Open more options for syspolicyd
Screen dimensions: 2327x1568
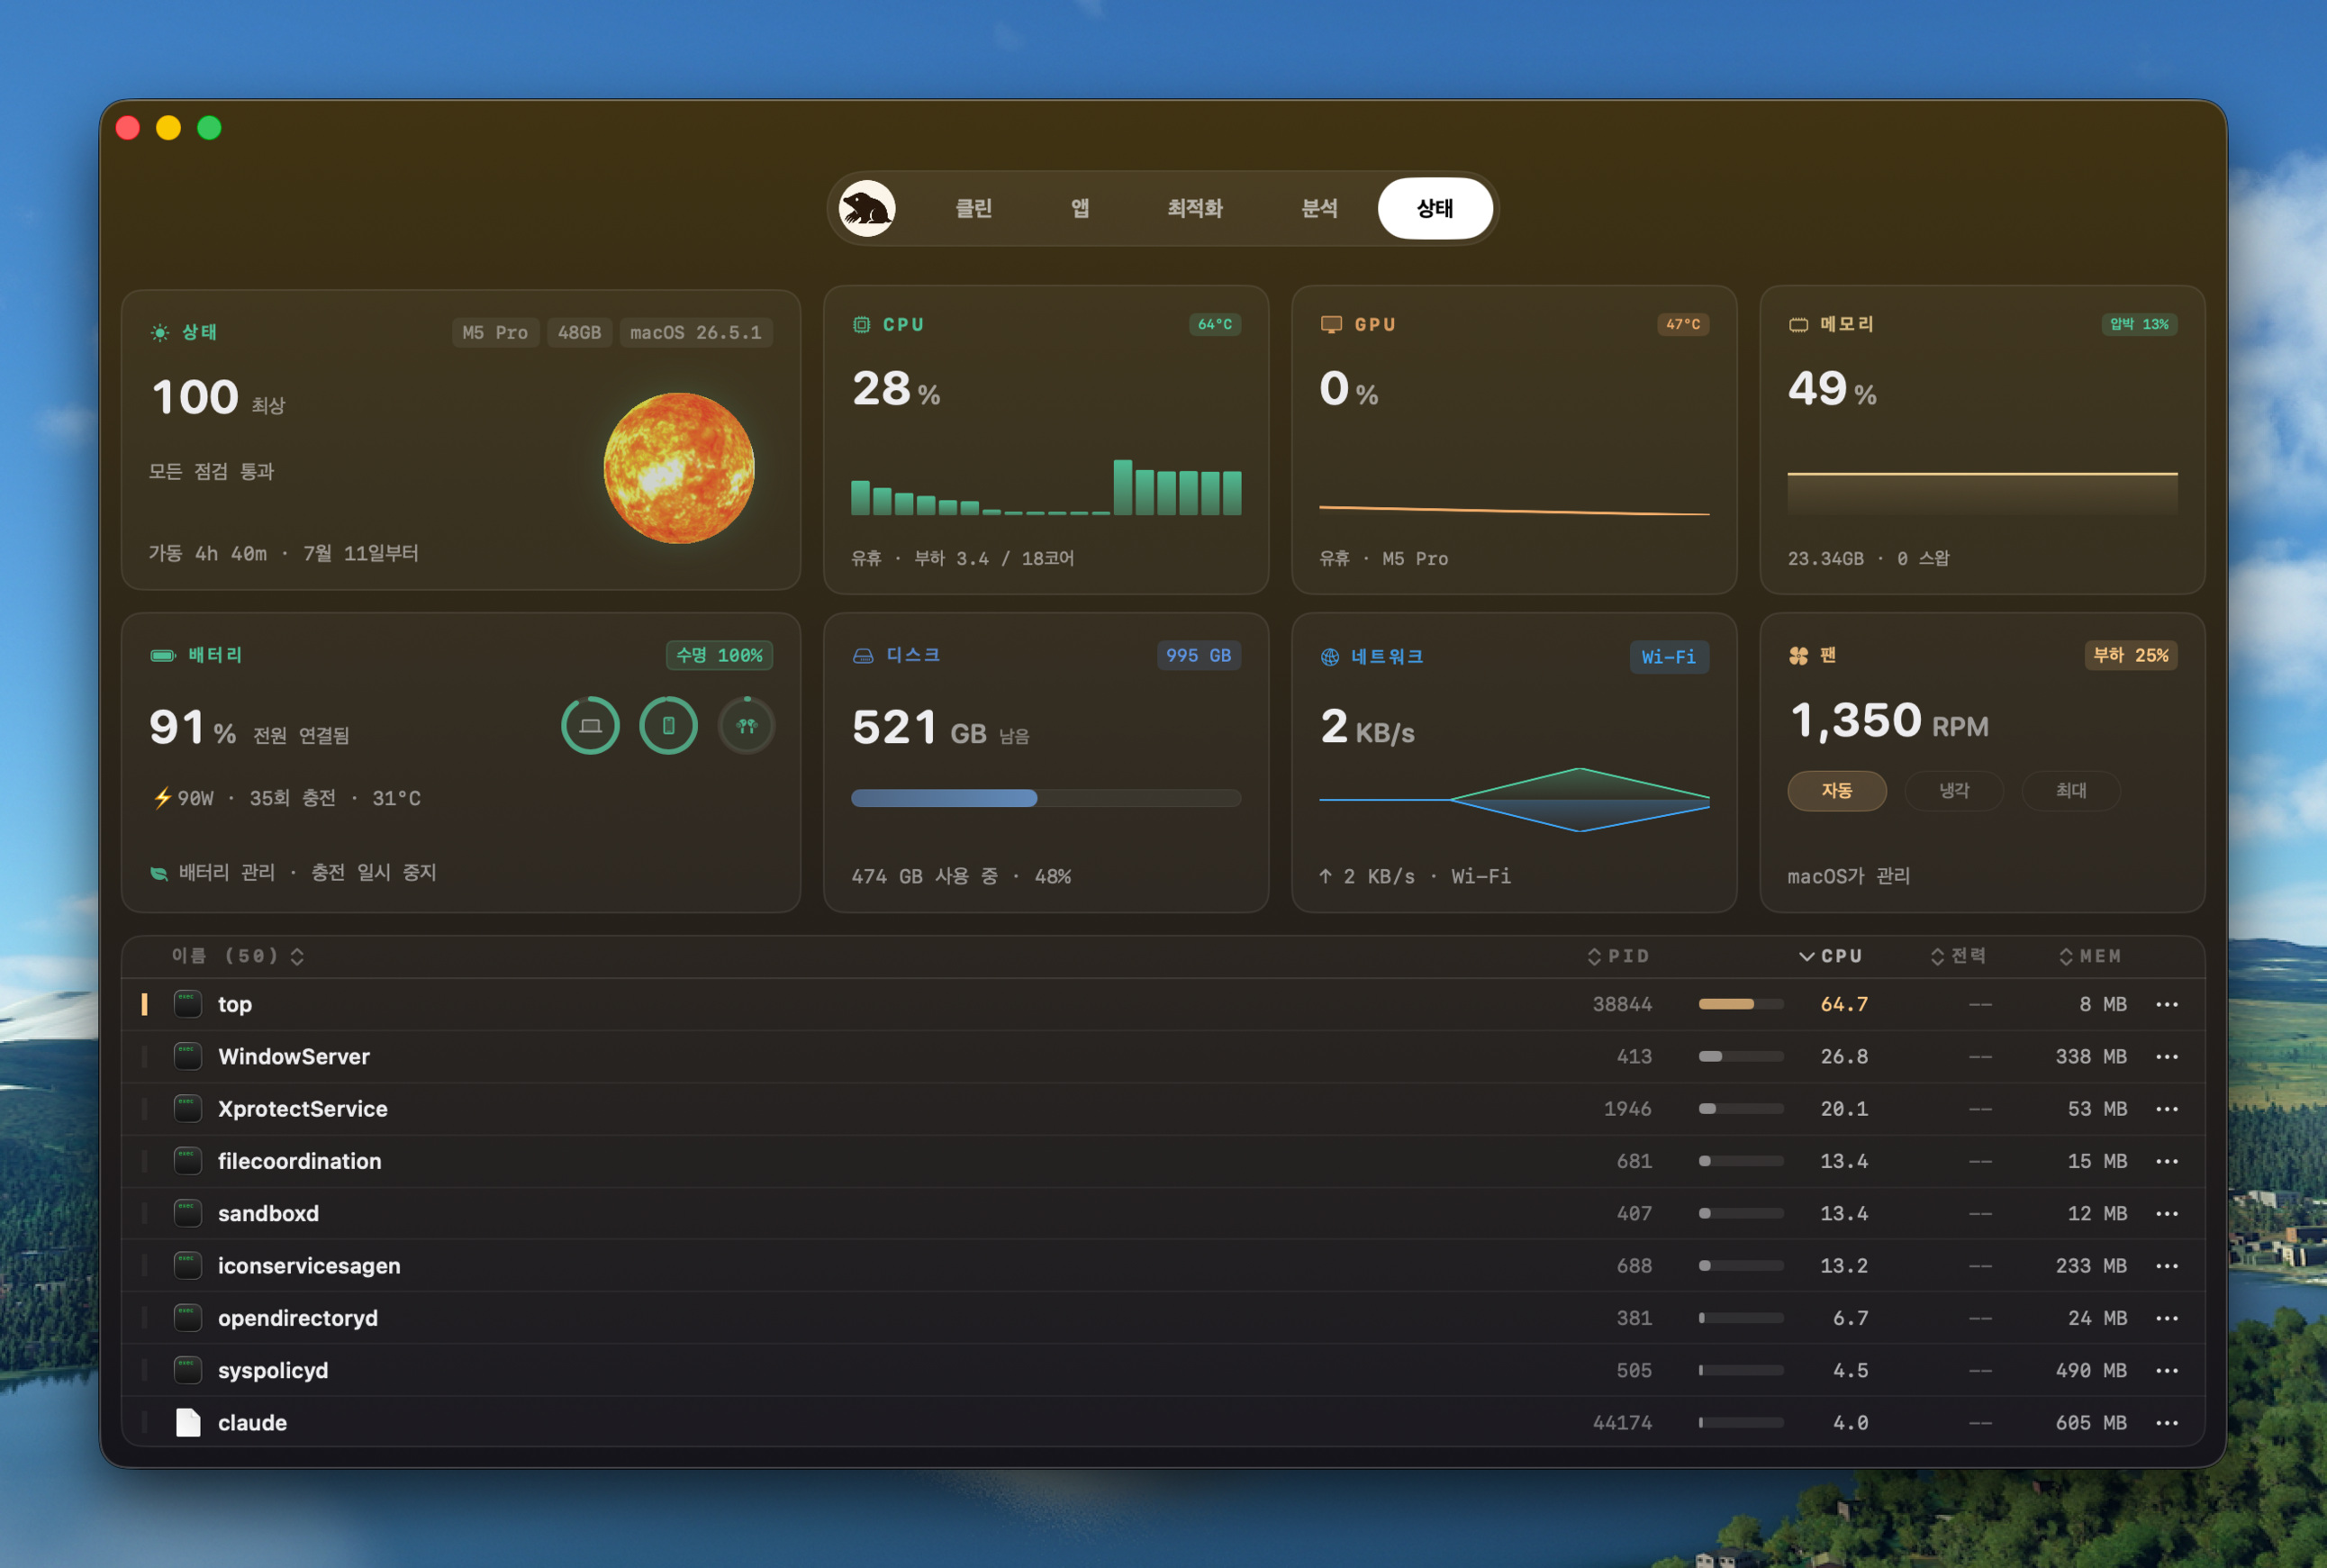(x=2167, y=1370)
